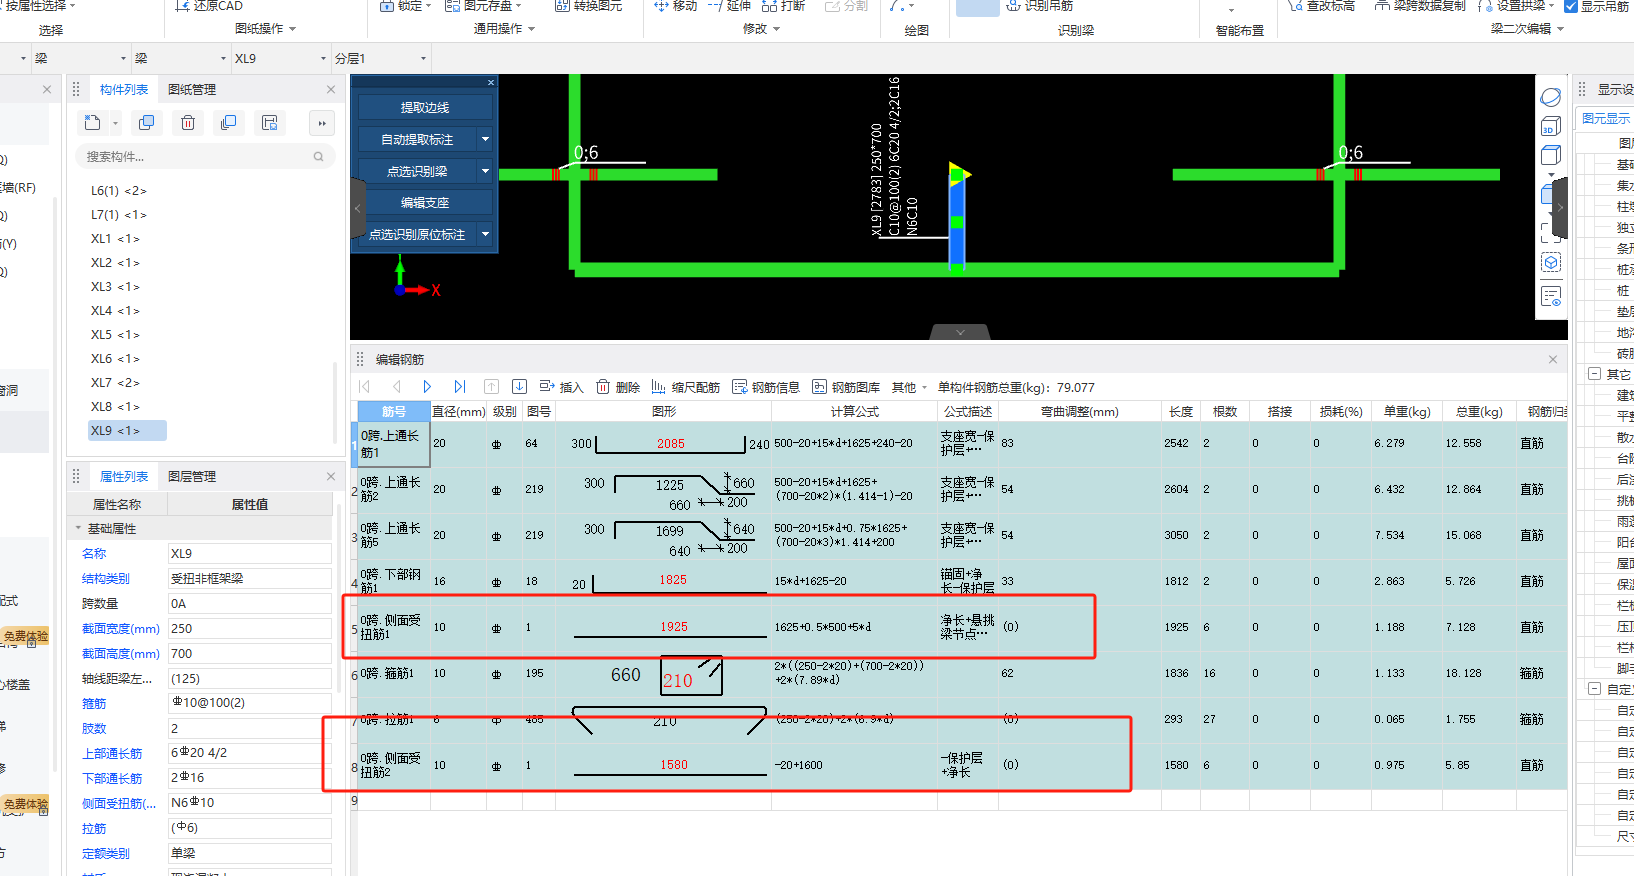Click the 点选识别原位标注 button

tap(417, 234)
